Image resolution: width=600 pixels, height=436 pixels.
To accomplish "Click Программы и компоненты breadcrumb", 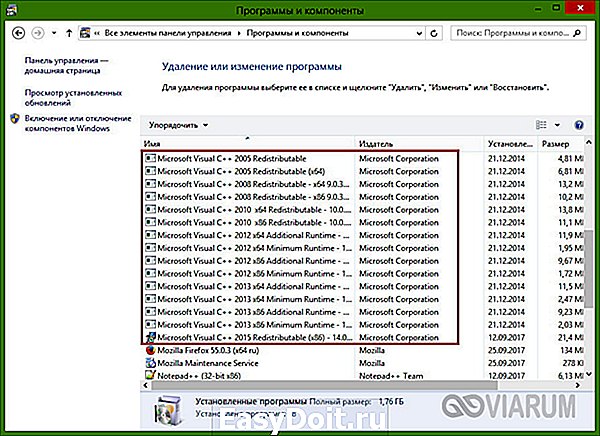I will click(297, 33).
